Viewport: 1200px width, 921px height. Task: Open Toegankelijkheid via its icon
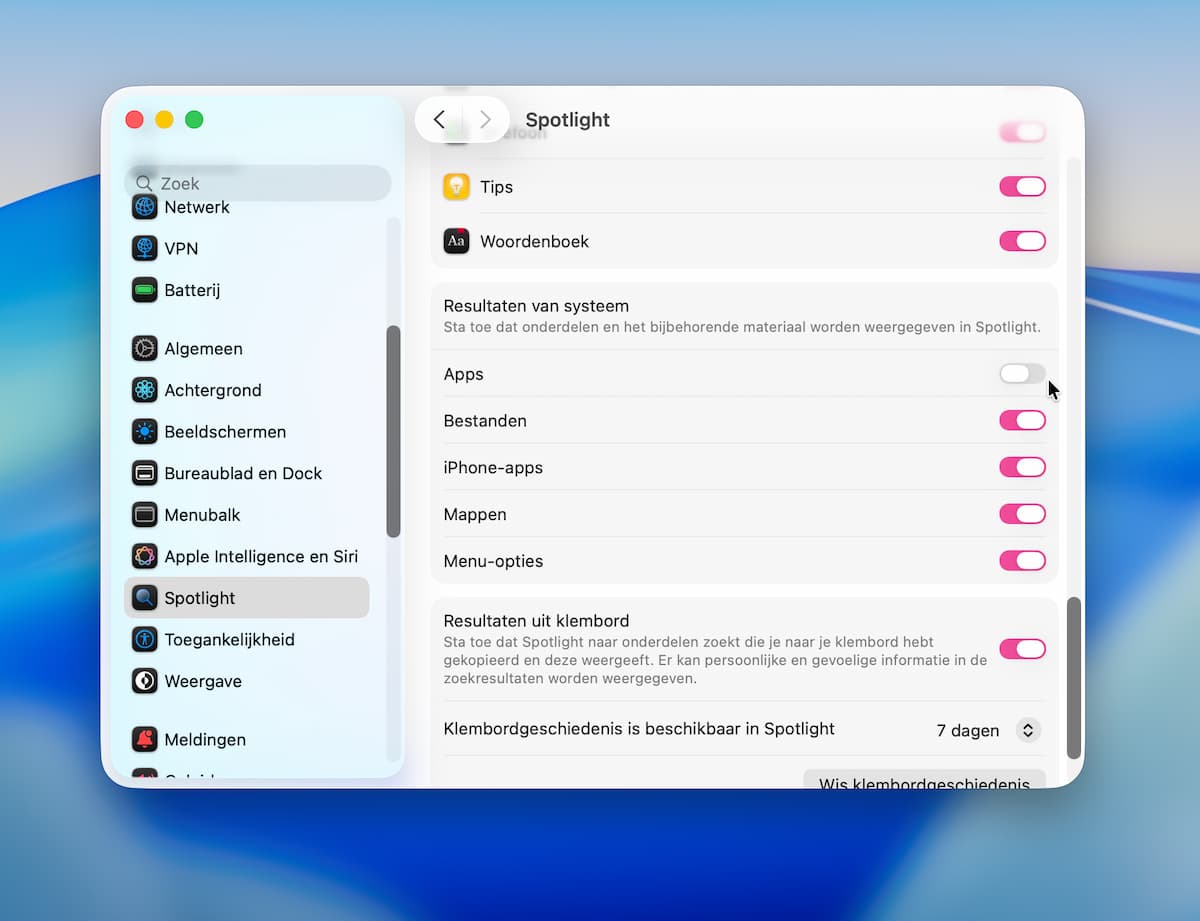point(145,639)
